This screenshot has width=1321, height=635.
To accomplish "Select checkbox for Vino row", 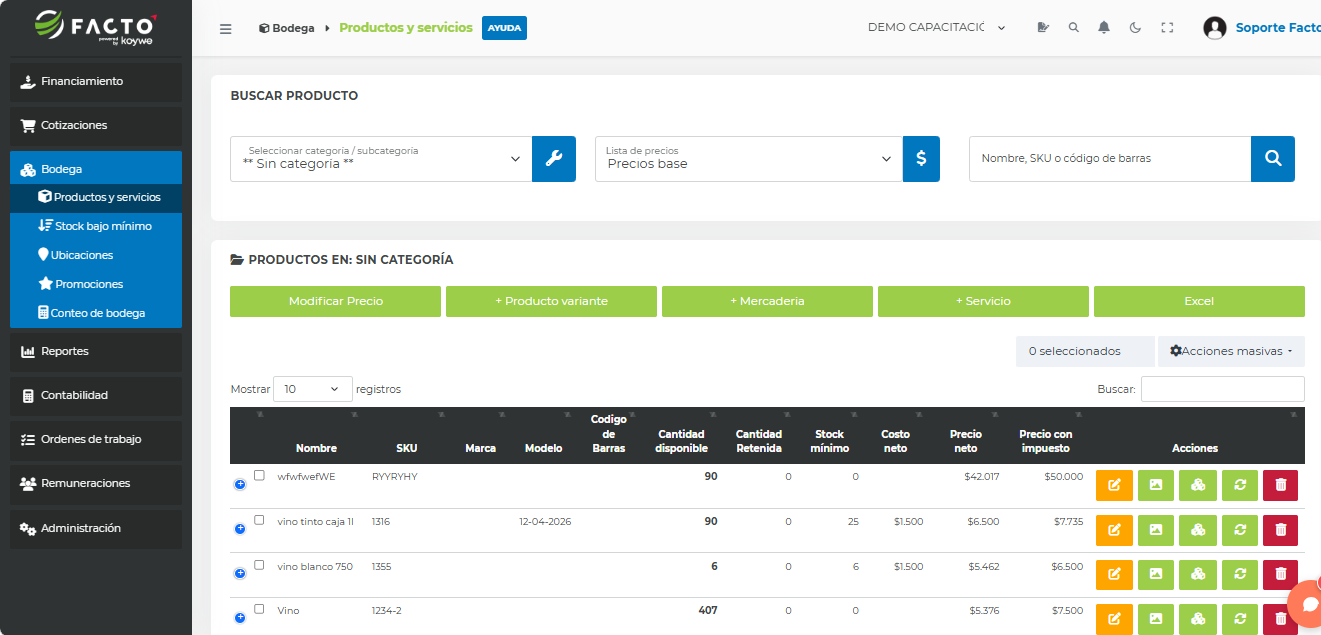I will pos(259,609).
